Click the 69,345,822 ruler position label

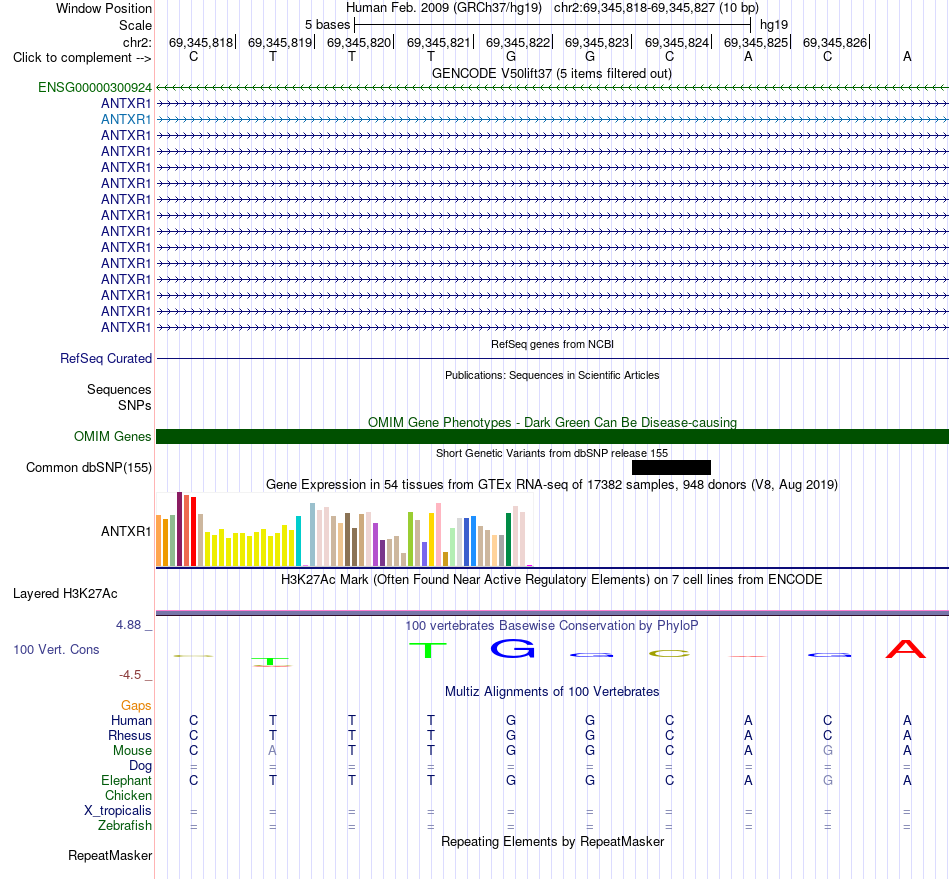coord(517,42)
